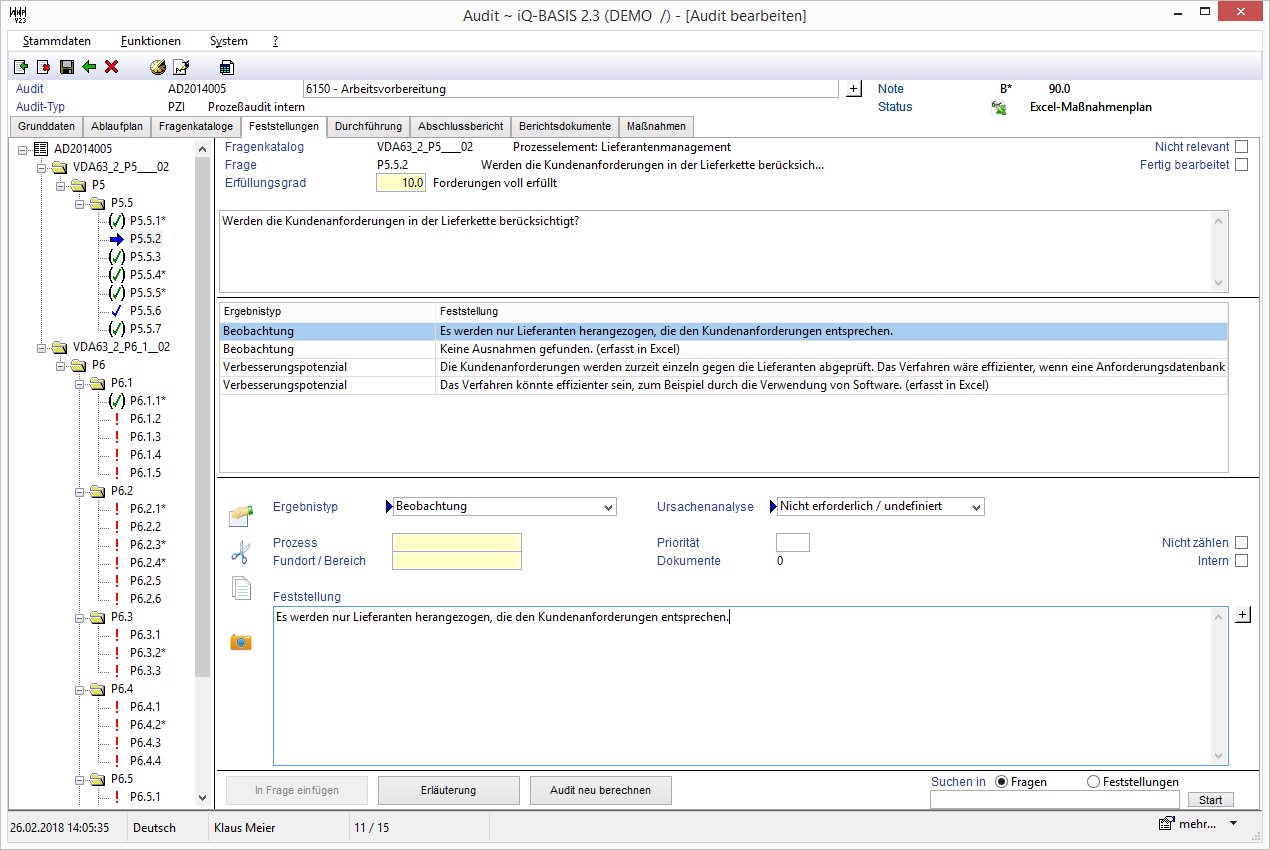Enable the Nicht zählen checkbox

point(1242,543)
